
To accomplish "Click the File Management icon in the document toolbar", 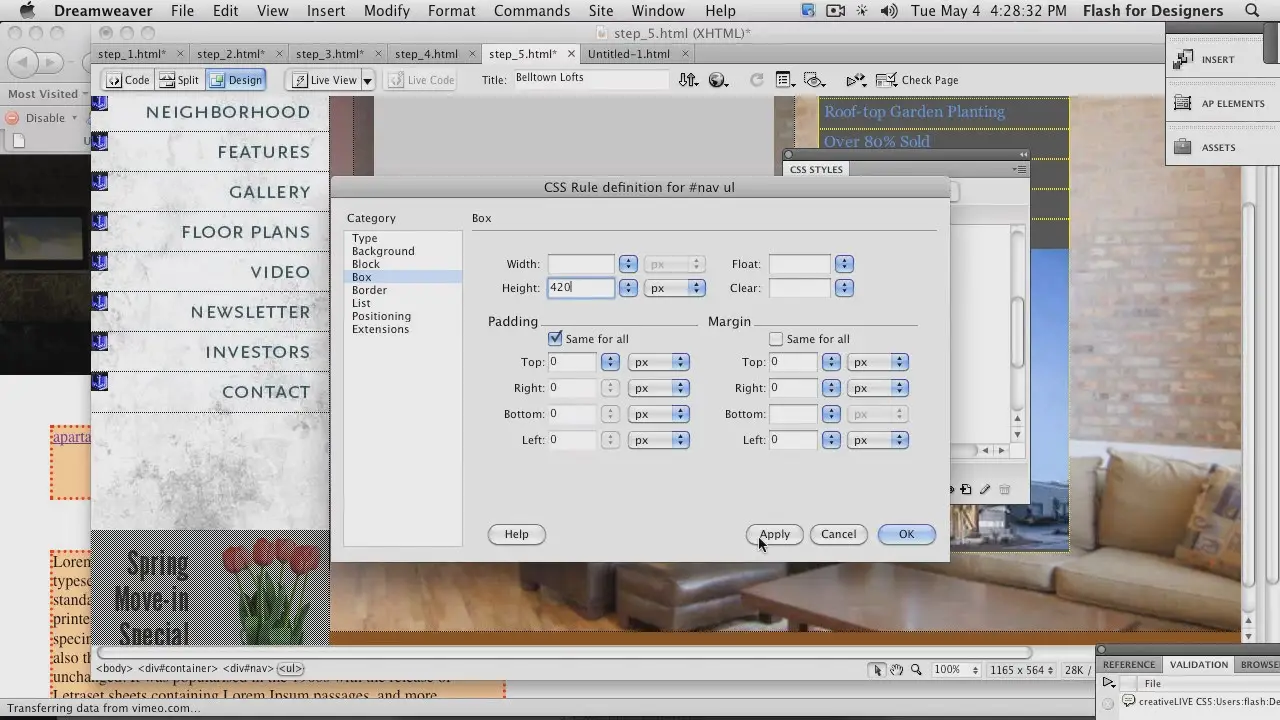I will [688, 80].
